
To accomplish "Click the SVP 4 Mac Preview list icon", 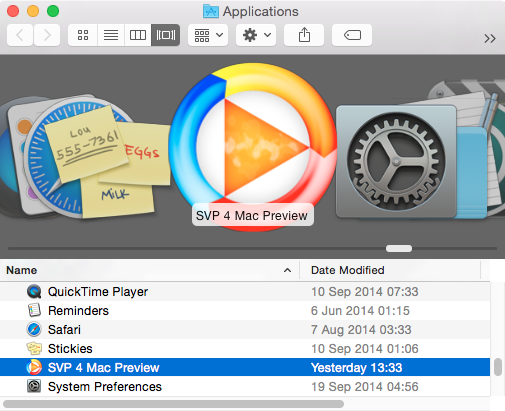I will (x=34, y=367).
